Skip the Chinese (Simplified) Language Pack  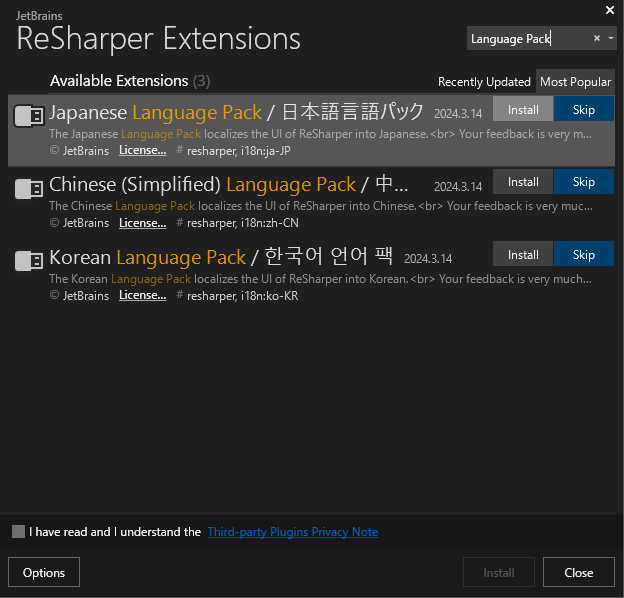(x=583, y=182)
